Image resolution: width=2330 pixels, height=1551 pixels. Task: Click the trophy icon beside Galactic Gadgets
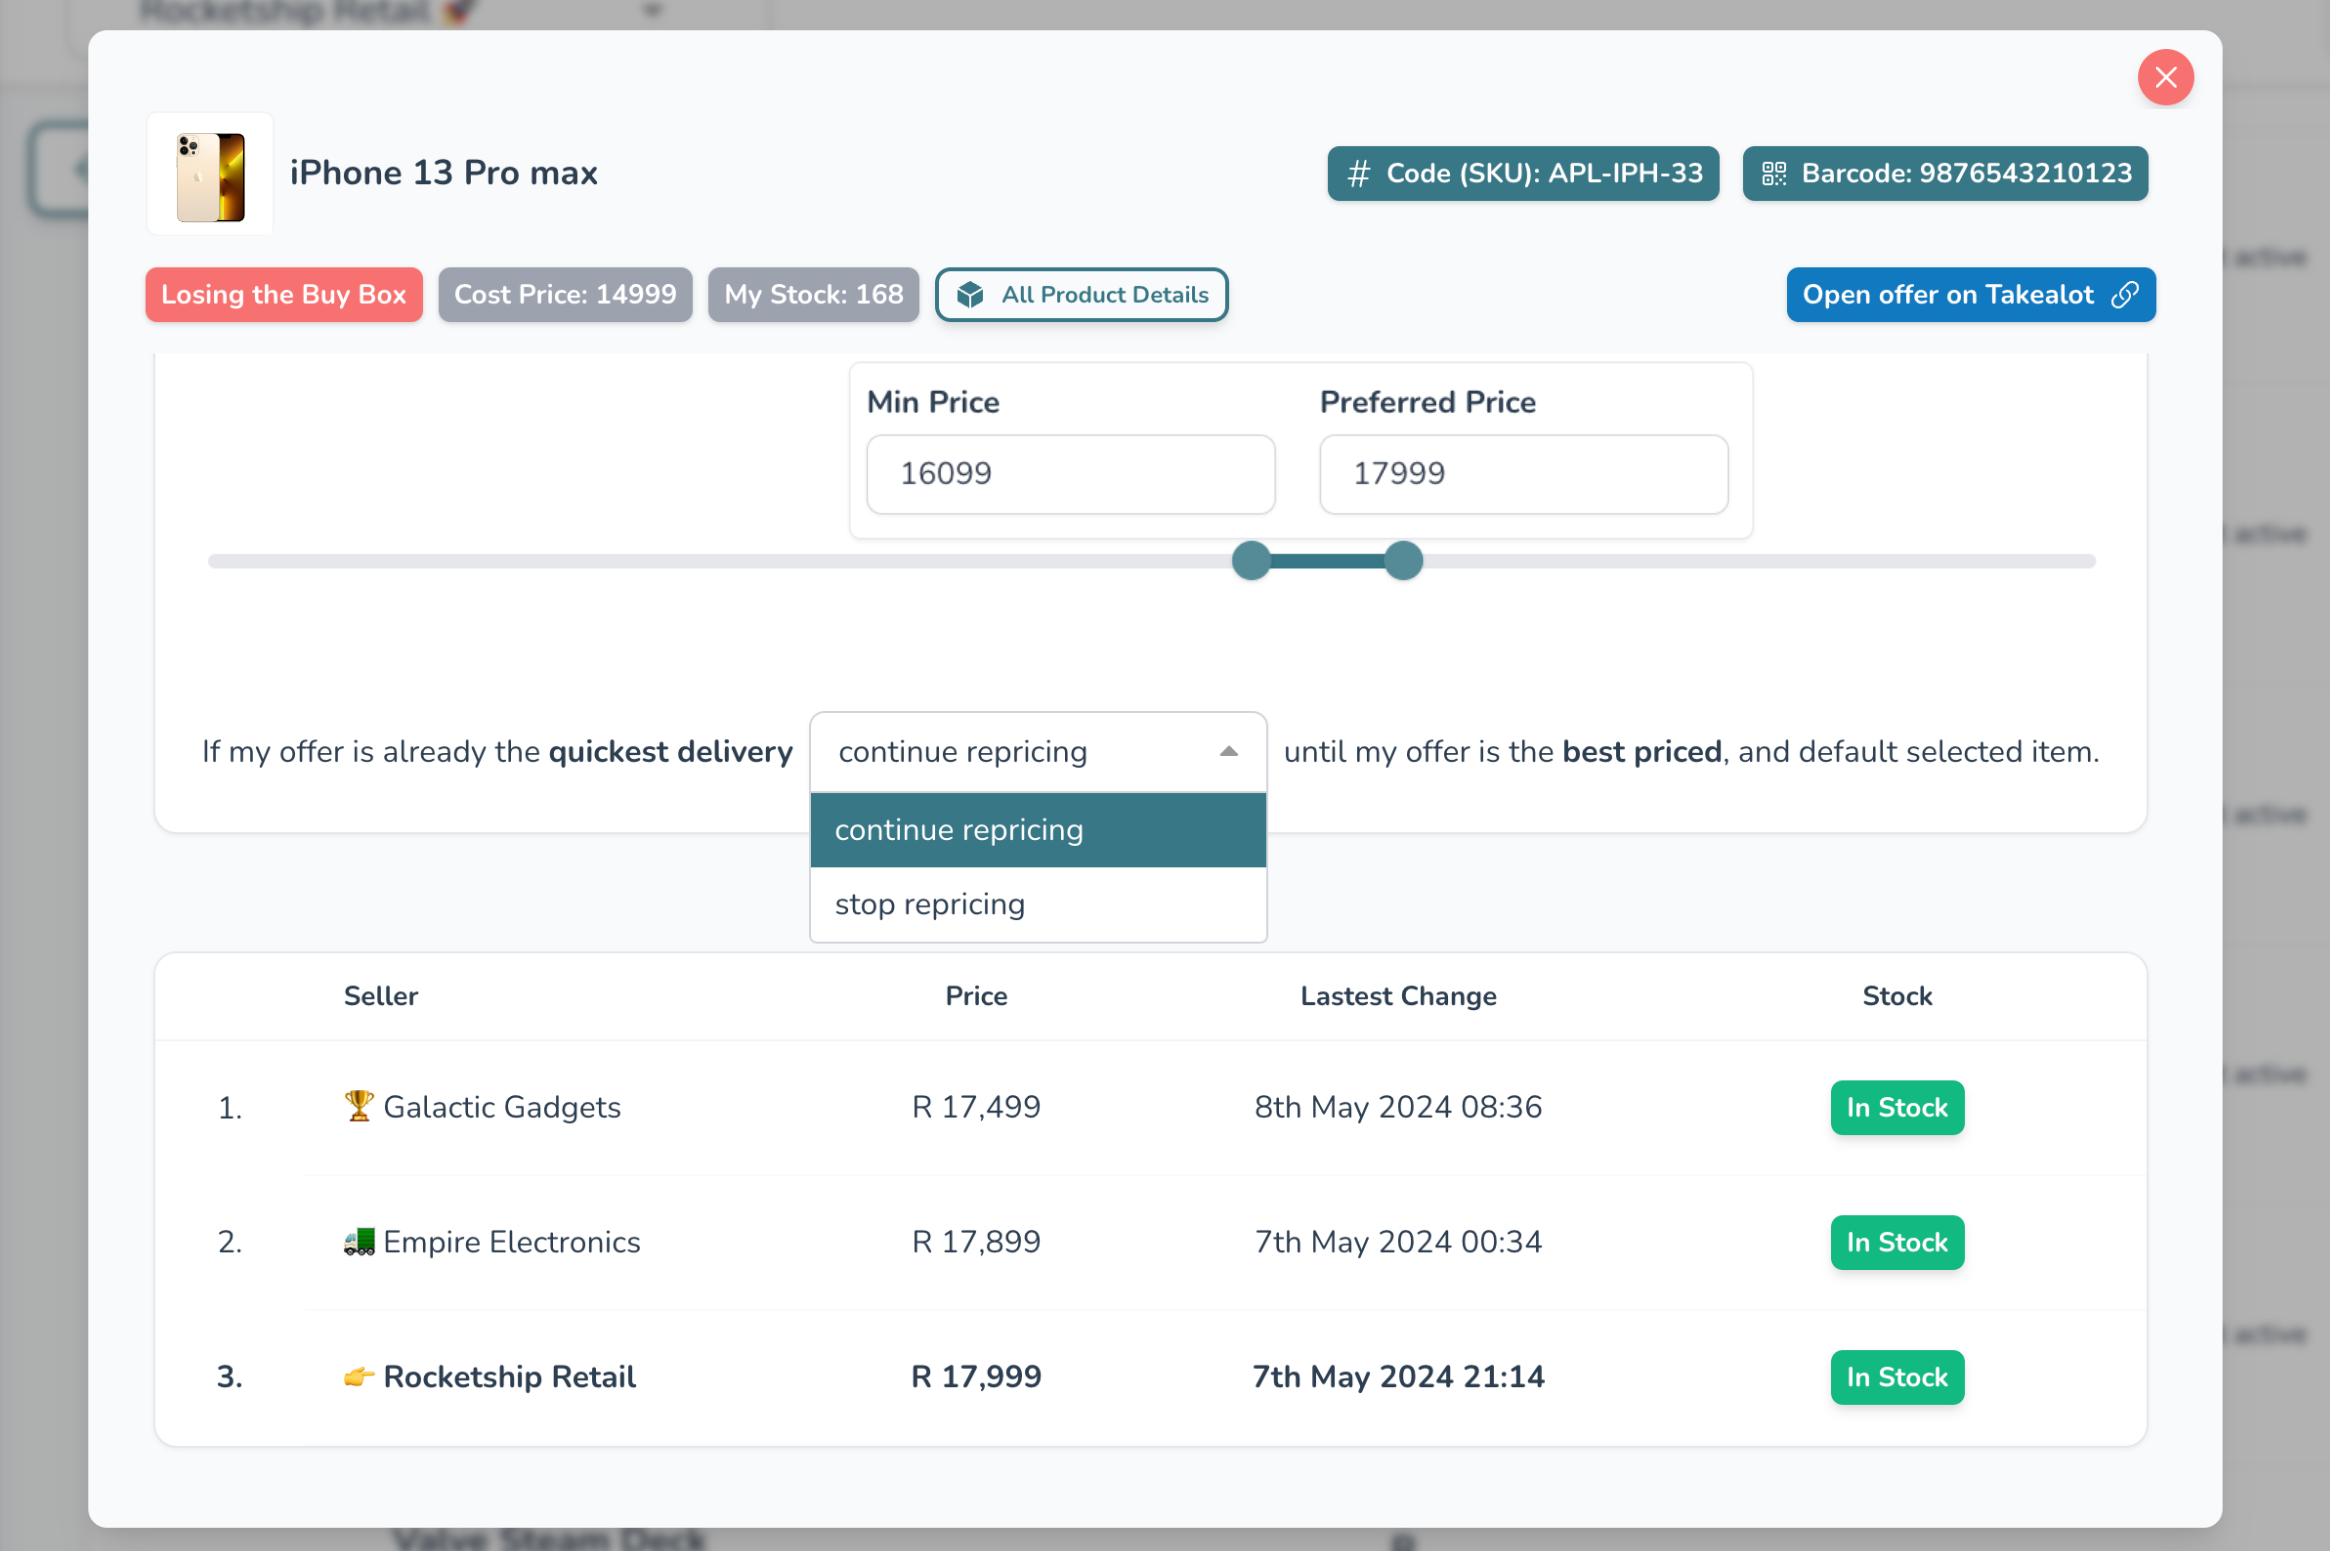(x=358, y=1106)
